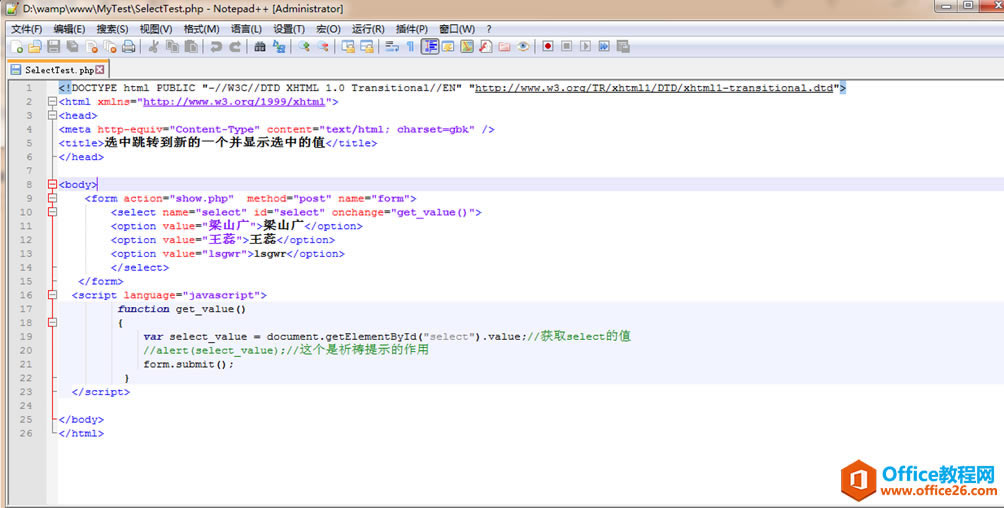Image resolution: width=1004 pixels, height=508 pixels.
Task: Click the Zoom In toolbar icon
Action: pos(304,46)
